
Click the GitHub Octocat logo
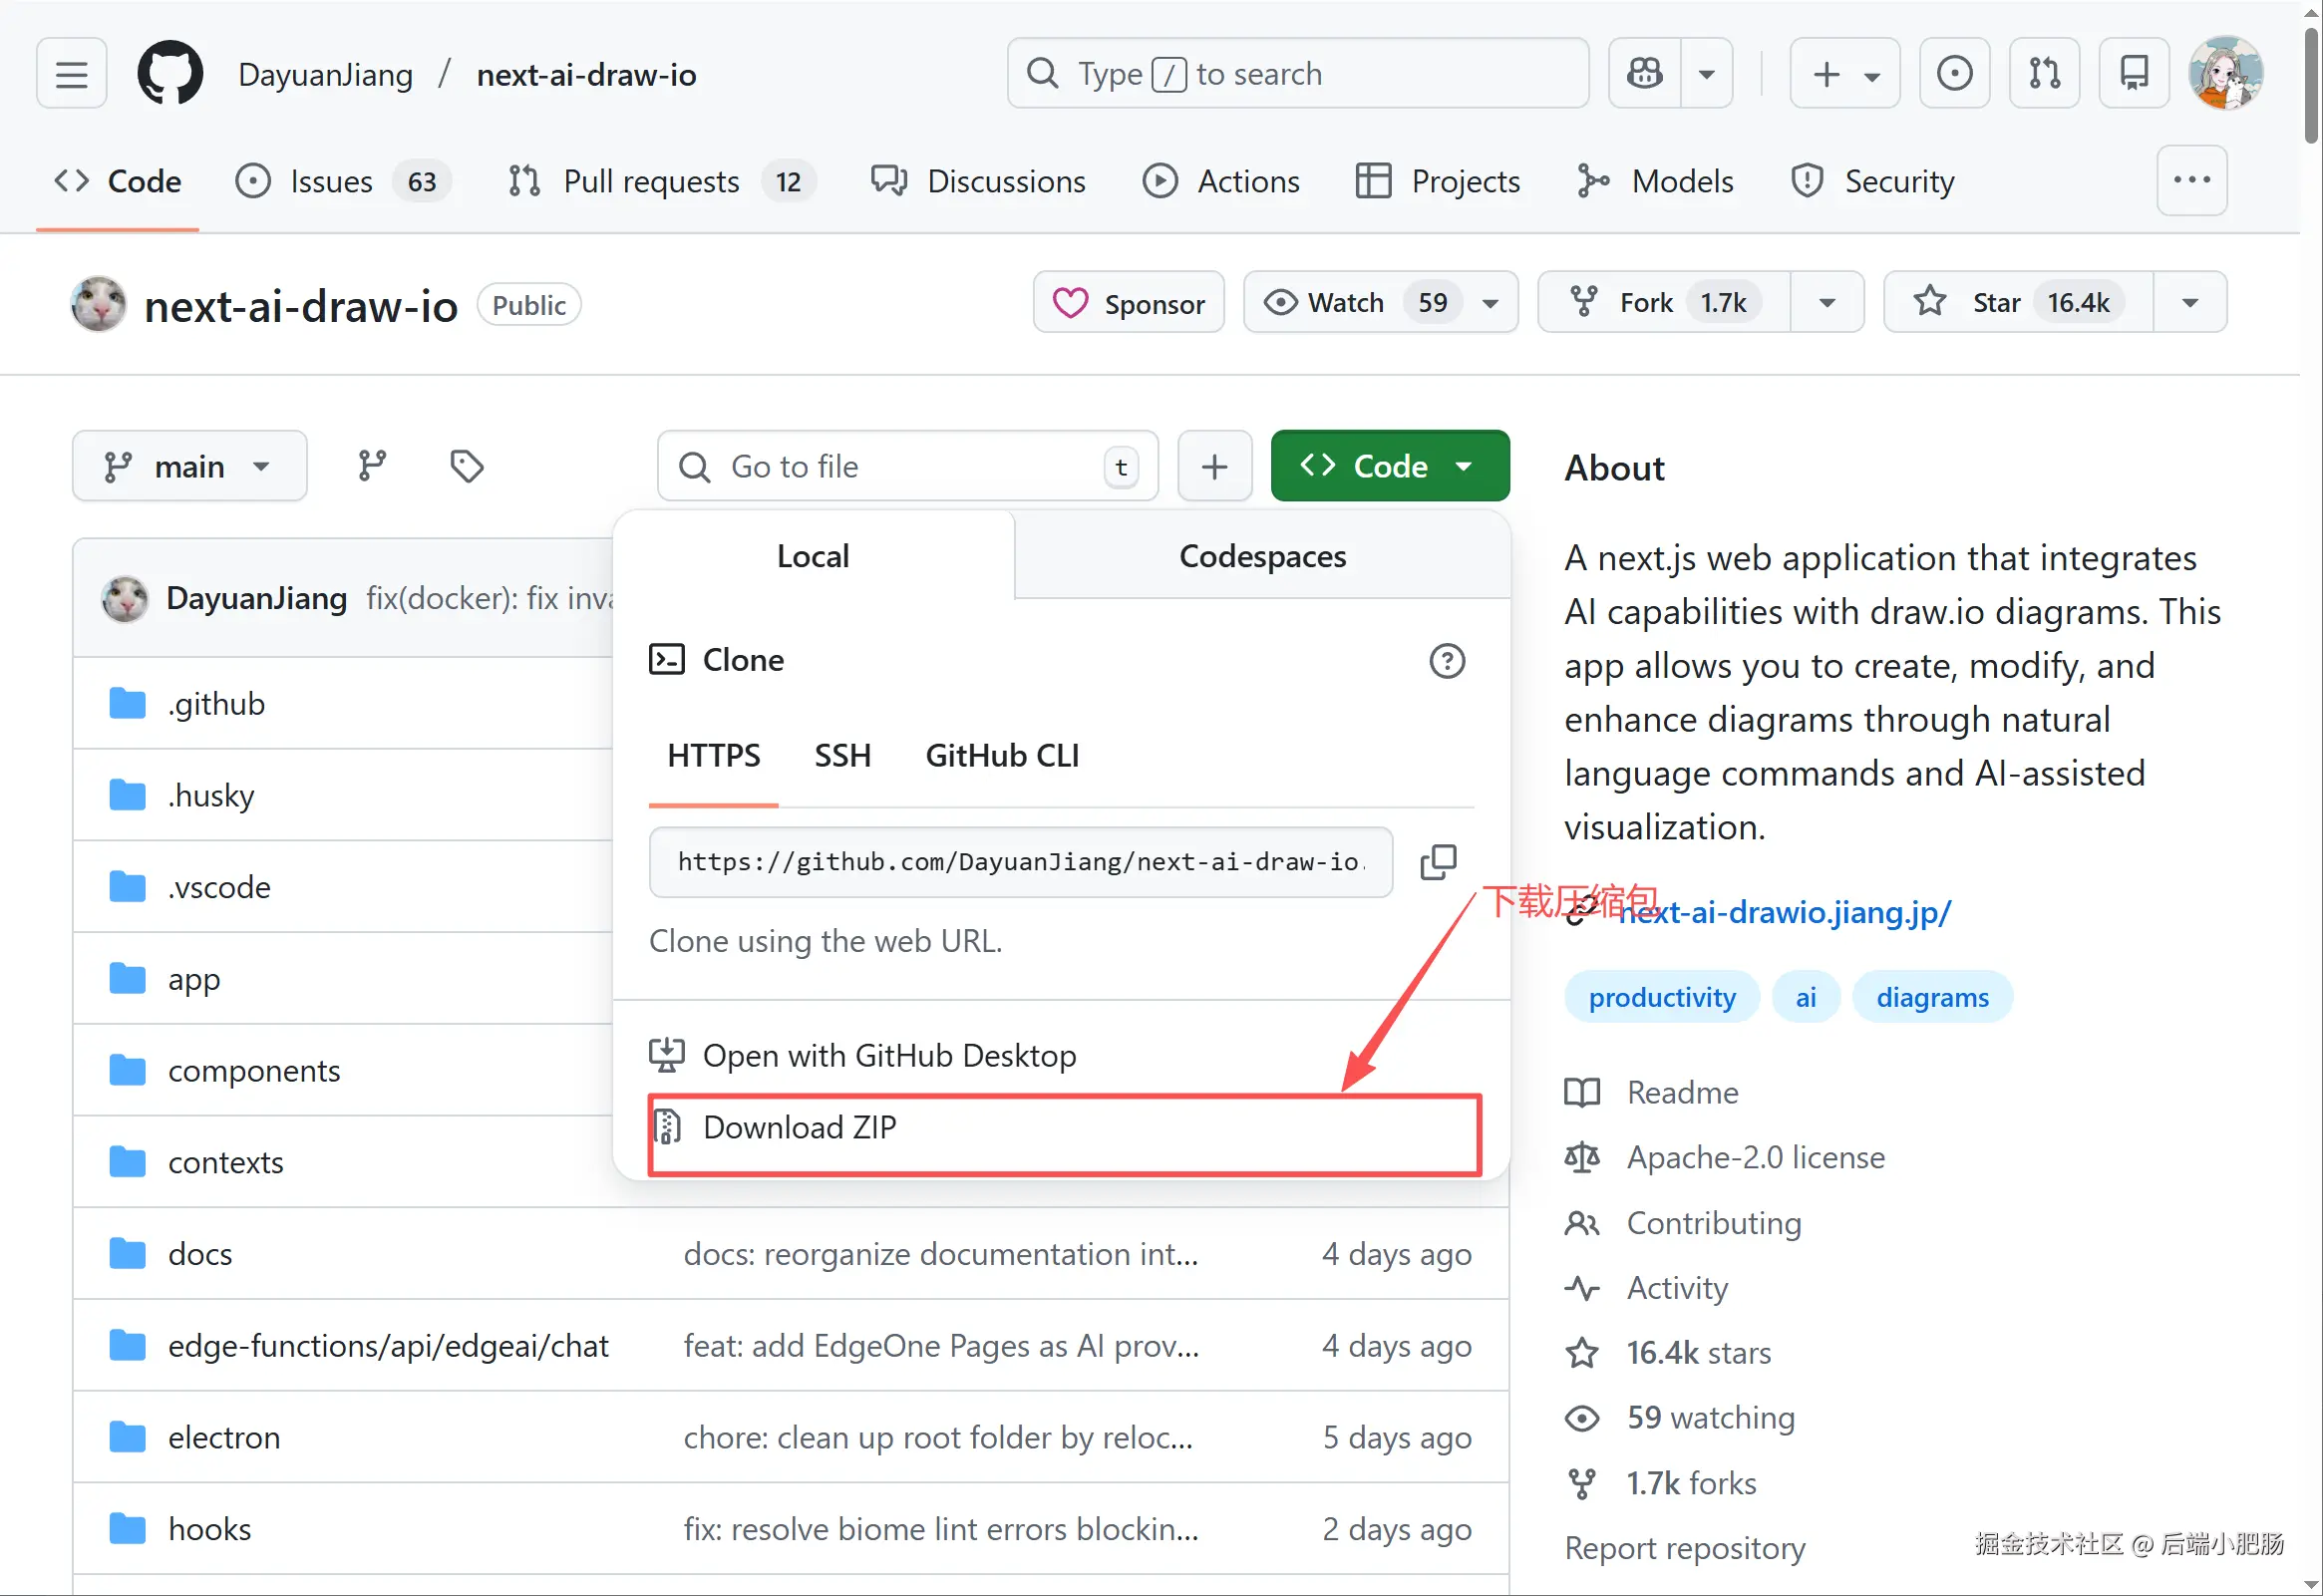pos(170,74)
